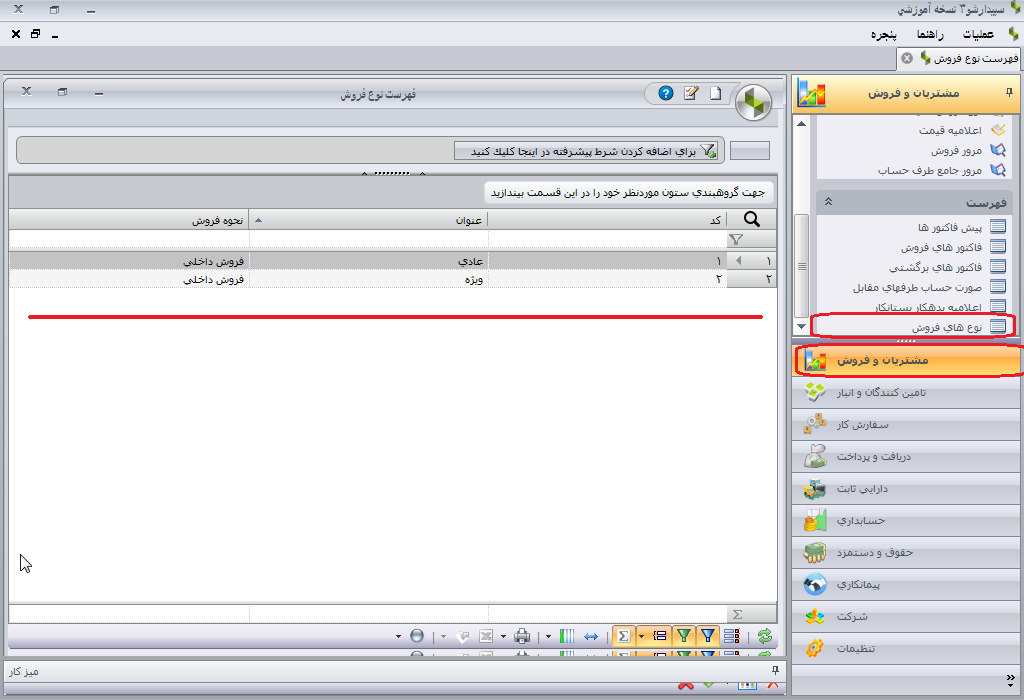The width and height of the screenshot is (1024, 700).
Task: Click the green striped columns icon
Action: coord(567,635)
